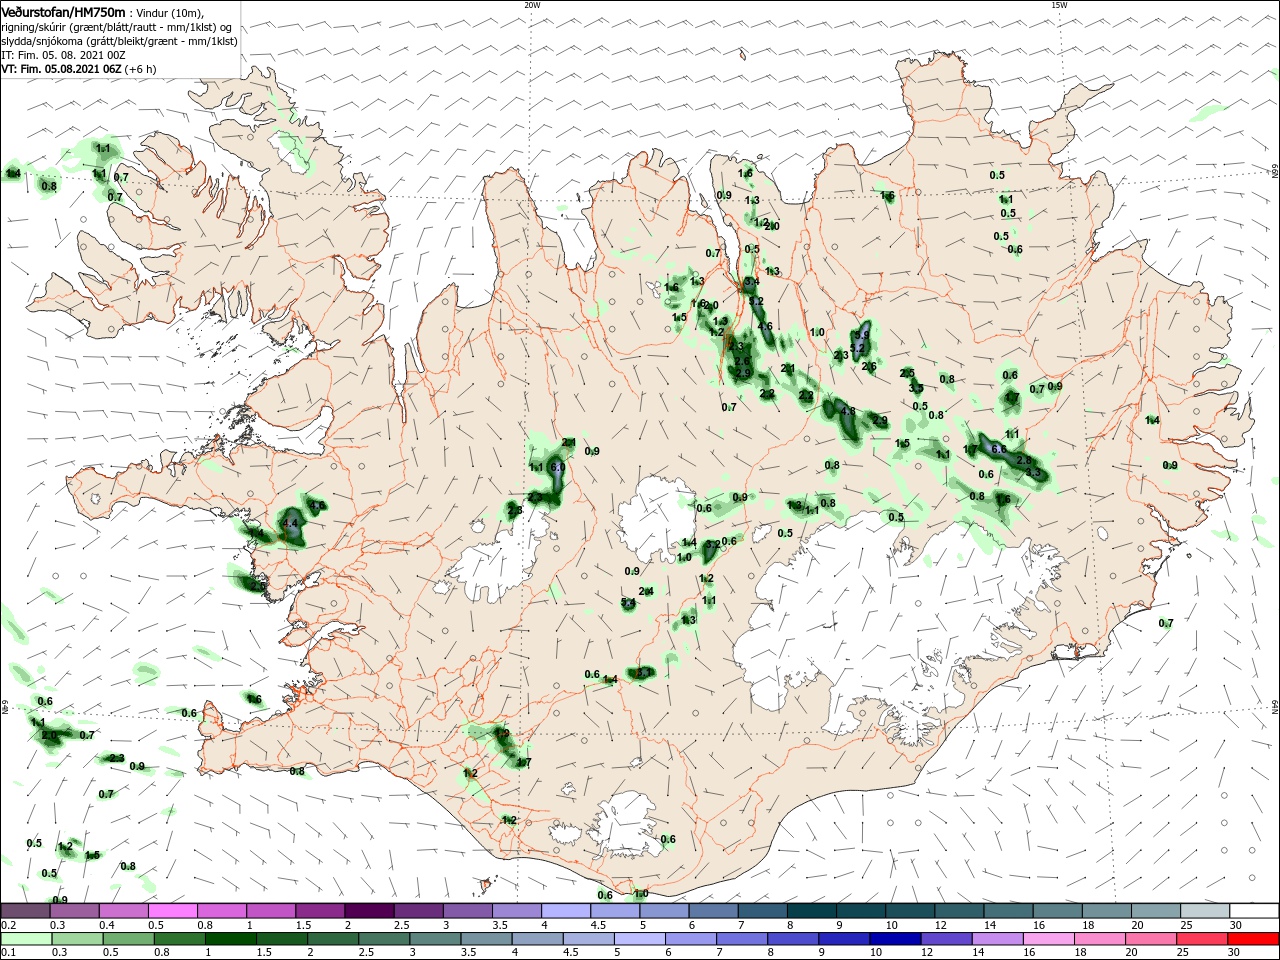Screen dimensions: 1280x960
Task: Click the 'slydda/snjókoma (grátt/bleikt/grænt' legend line
Action: click(x=119, y=41)
